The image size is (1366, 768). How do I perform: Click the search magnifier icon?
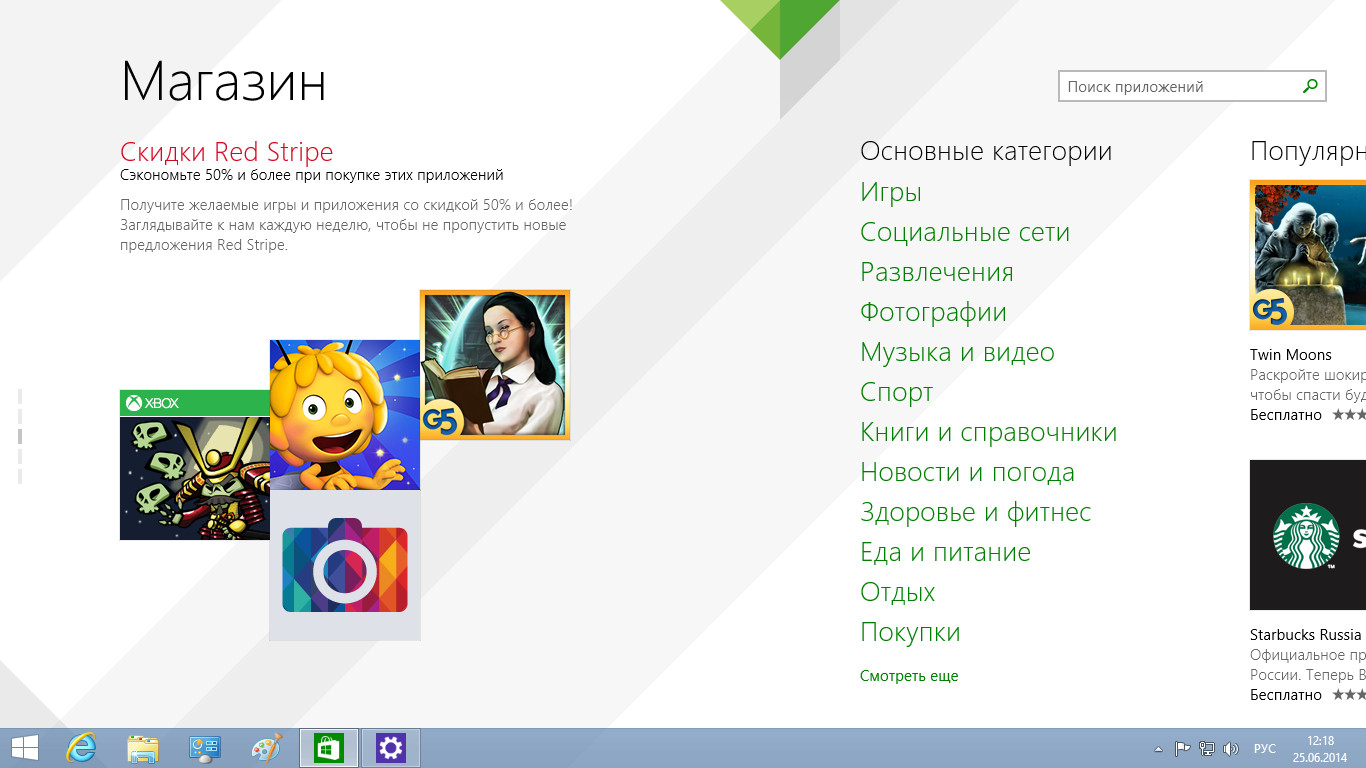tap(1310, 87)
